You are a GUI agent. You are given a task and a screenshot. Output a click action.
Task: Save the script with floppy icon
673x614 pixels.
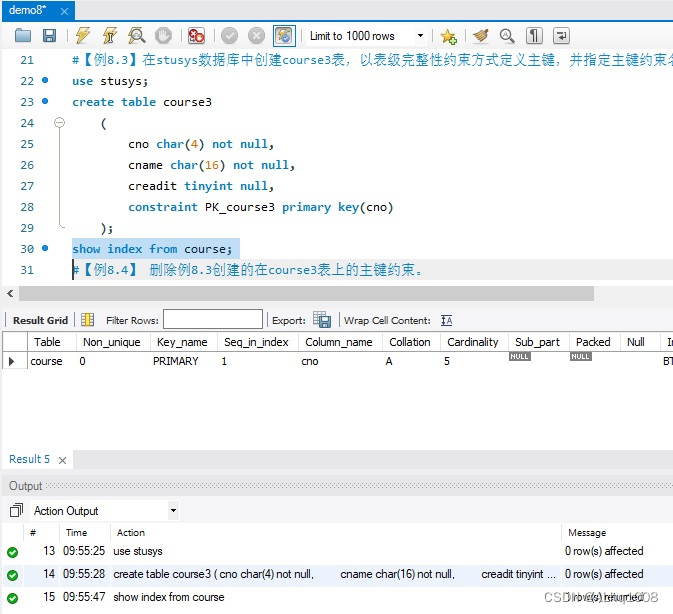tap(49, 36)
